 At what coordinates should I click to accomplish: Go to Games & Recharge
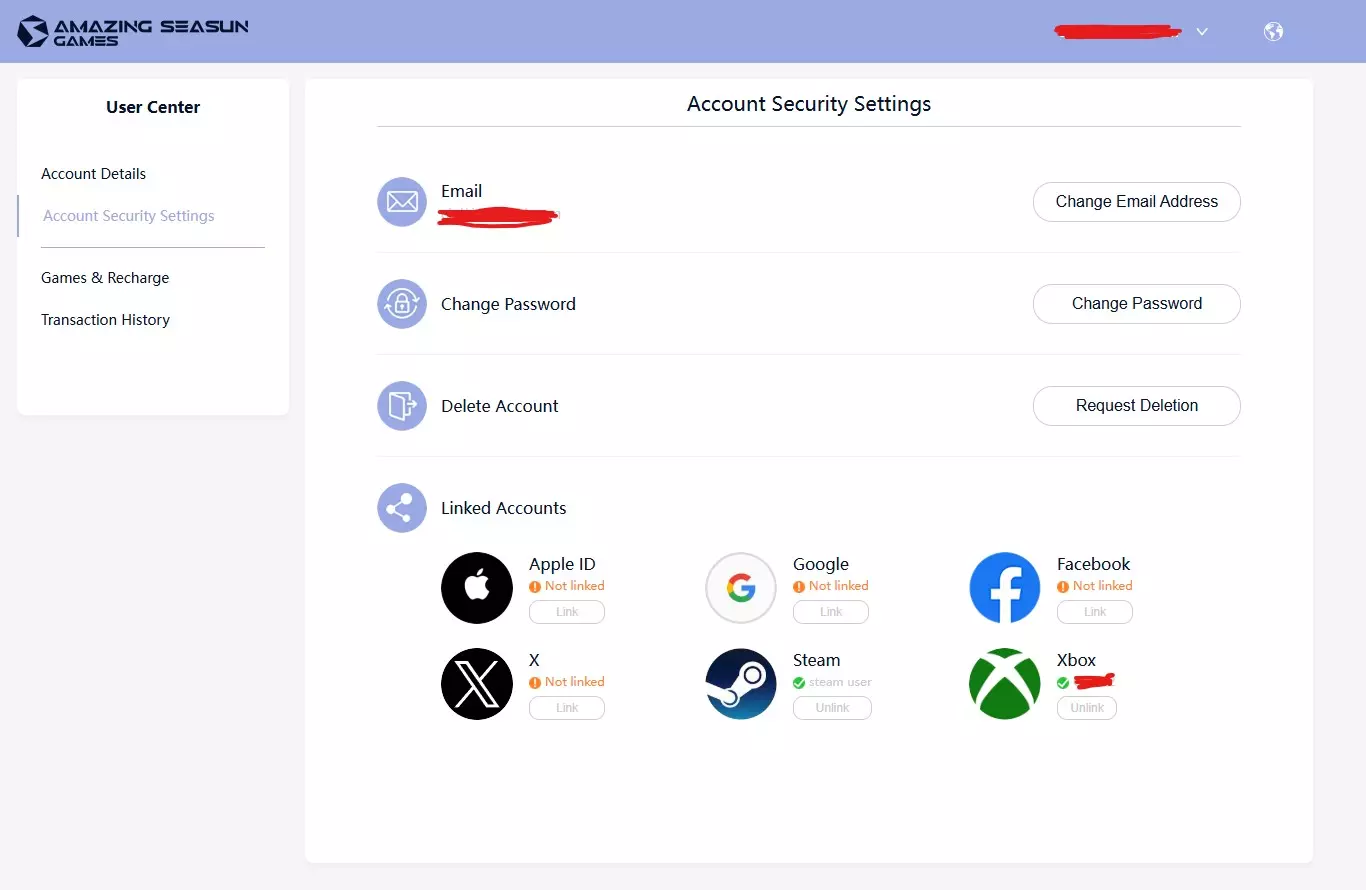[x=105, y=278]
